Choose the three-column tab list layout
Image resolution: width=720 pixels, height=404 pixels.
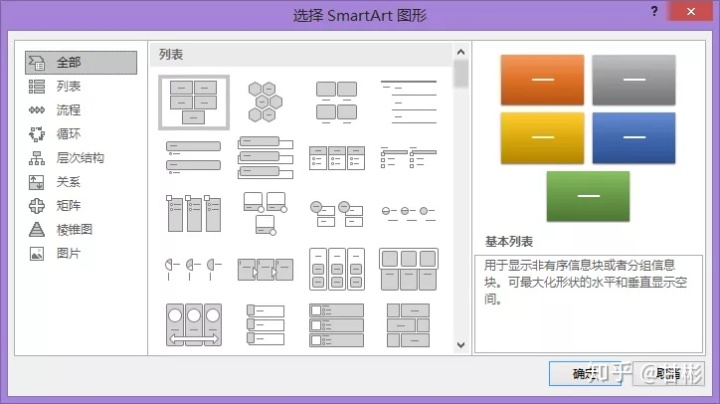(x=193, y=213)
